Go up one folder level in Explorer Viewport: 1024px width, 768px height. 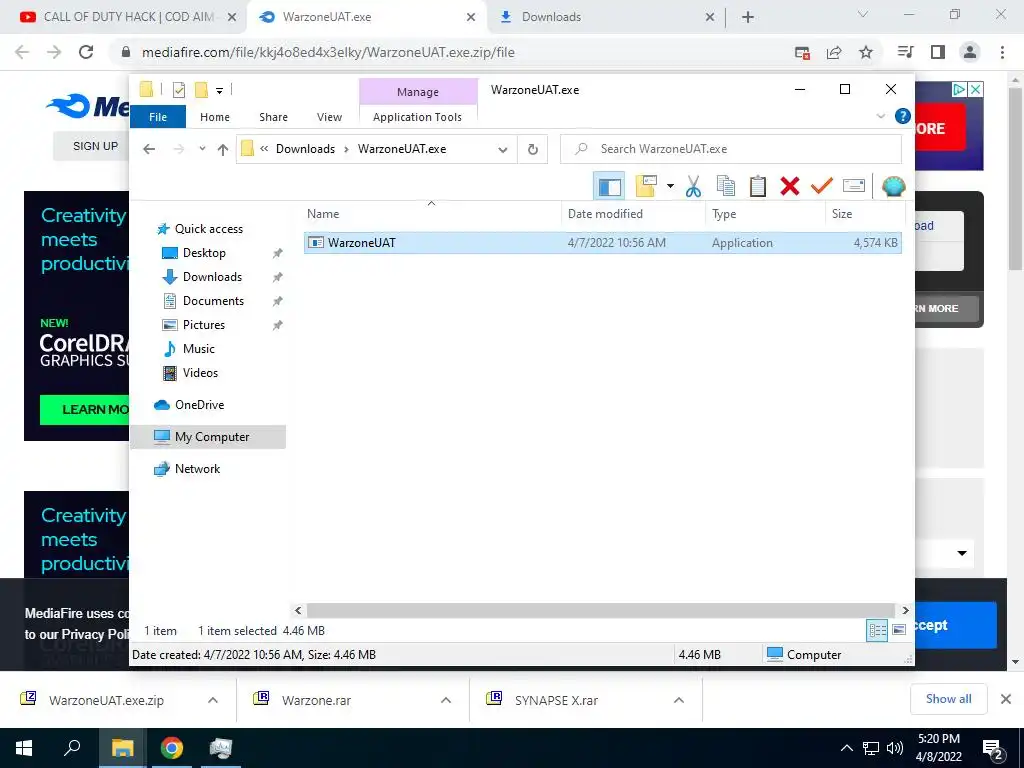(x=223, y=150)
